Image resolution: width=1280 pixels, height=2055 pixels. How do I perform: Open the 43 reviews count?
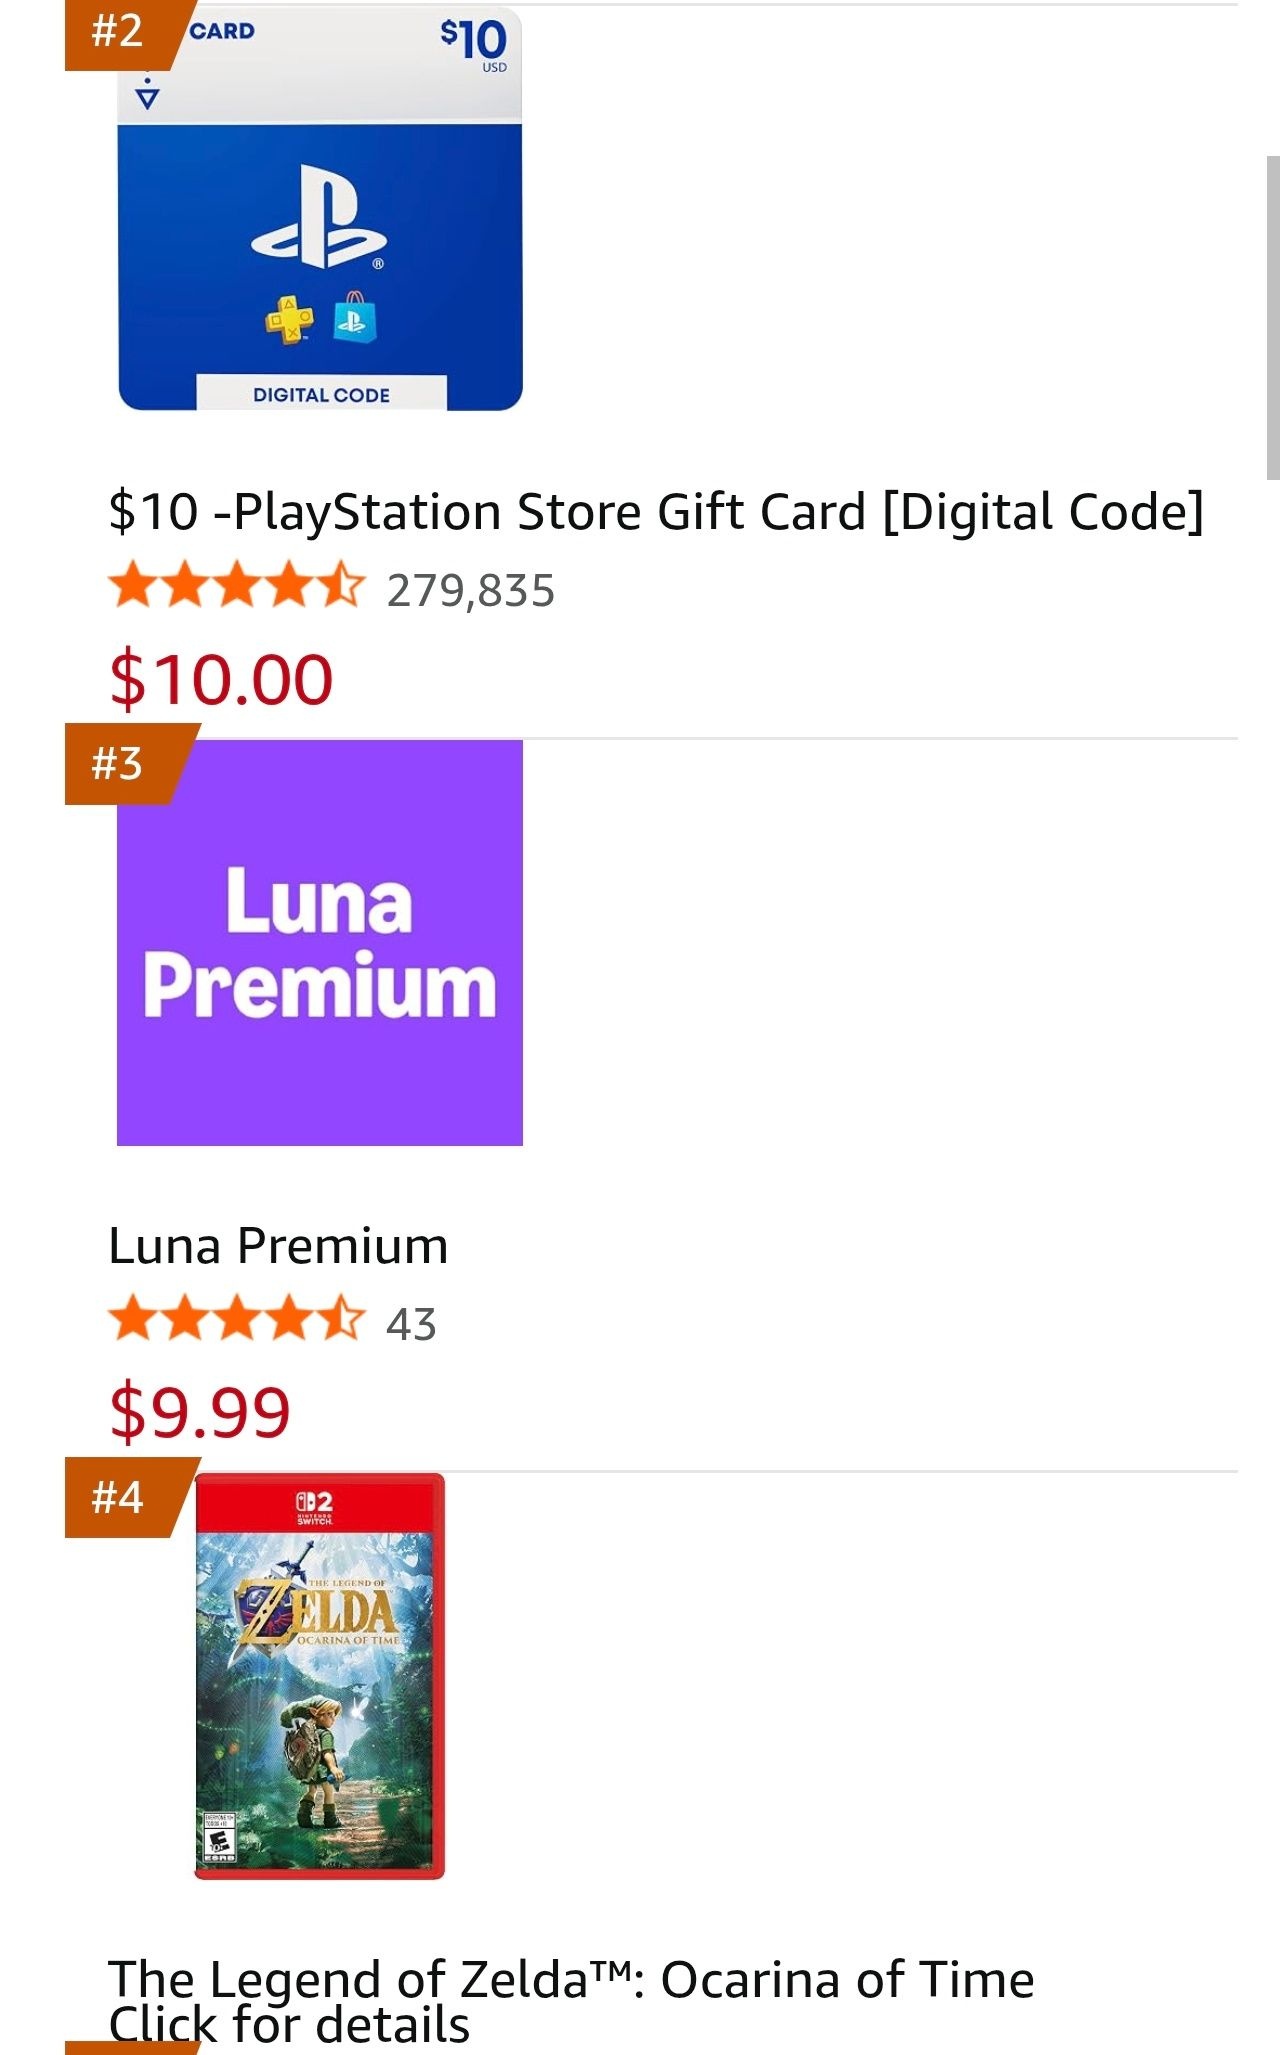click(x=411, y=1324)
